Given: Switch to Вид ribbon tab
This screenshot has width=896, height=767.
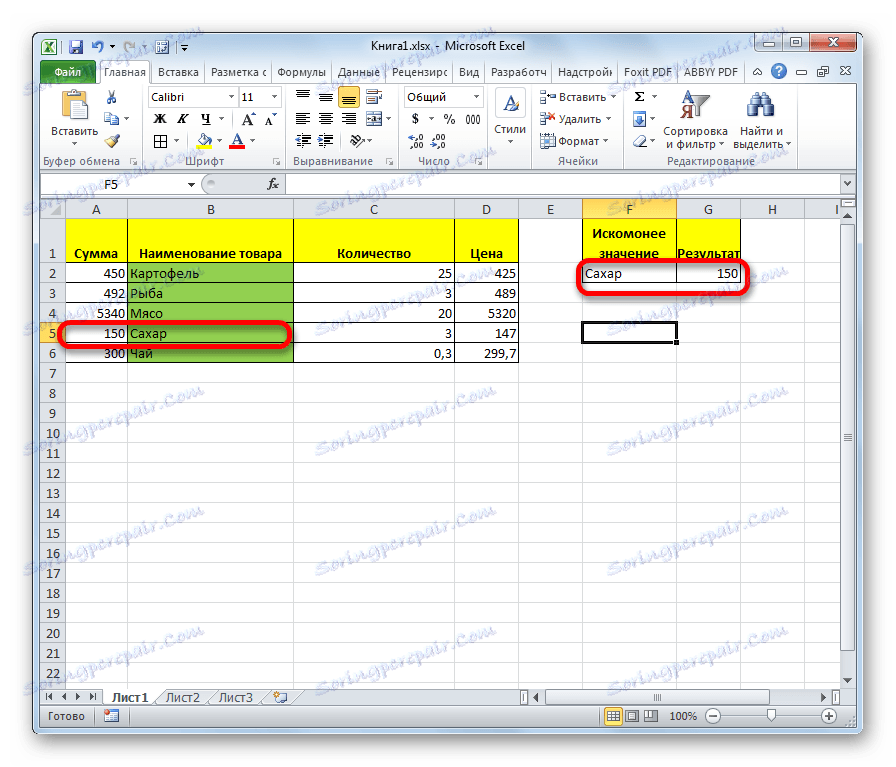Looking at the screenshot, I should (469, 72).
